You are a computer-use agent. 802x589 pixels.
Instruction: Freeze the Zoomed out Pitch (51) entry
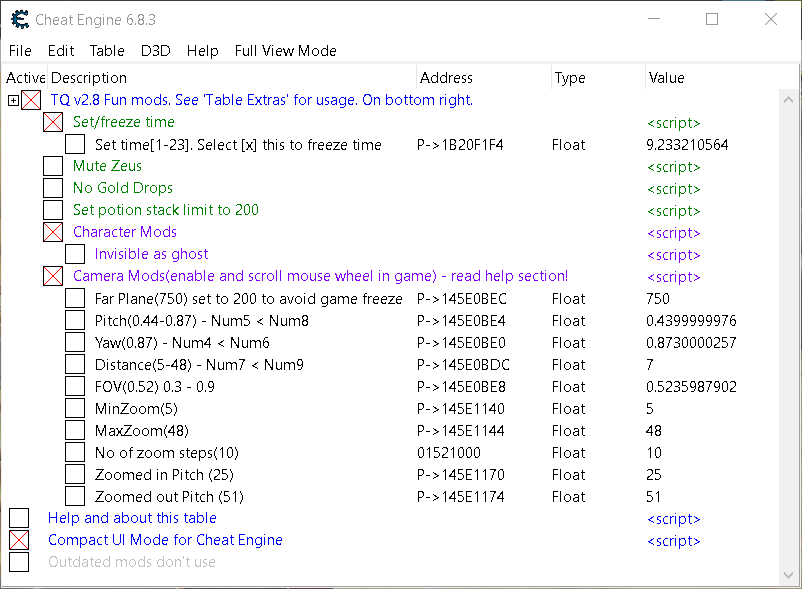(x=75, y=496)
